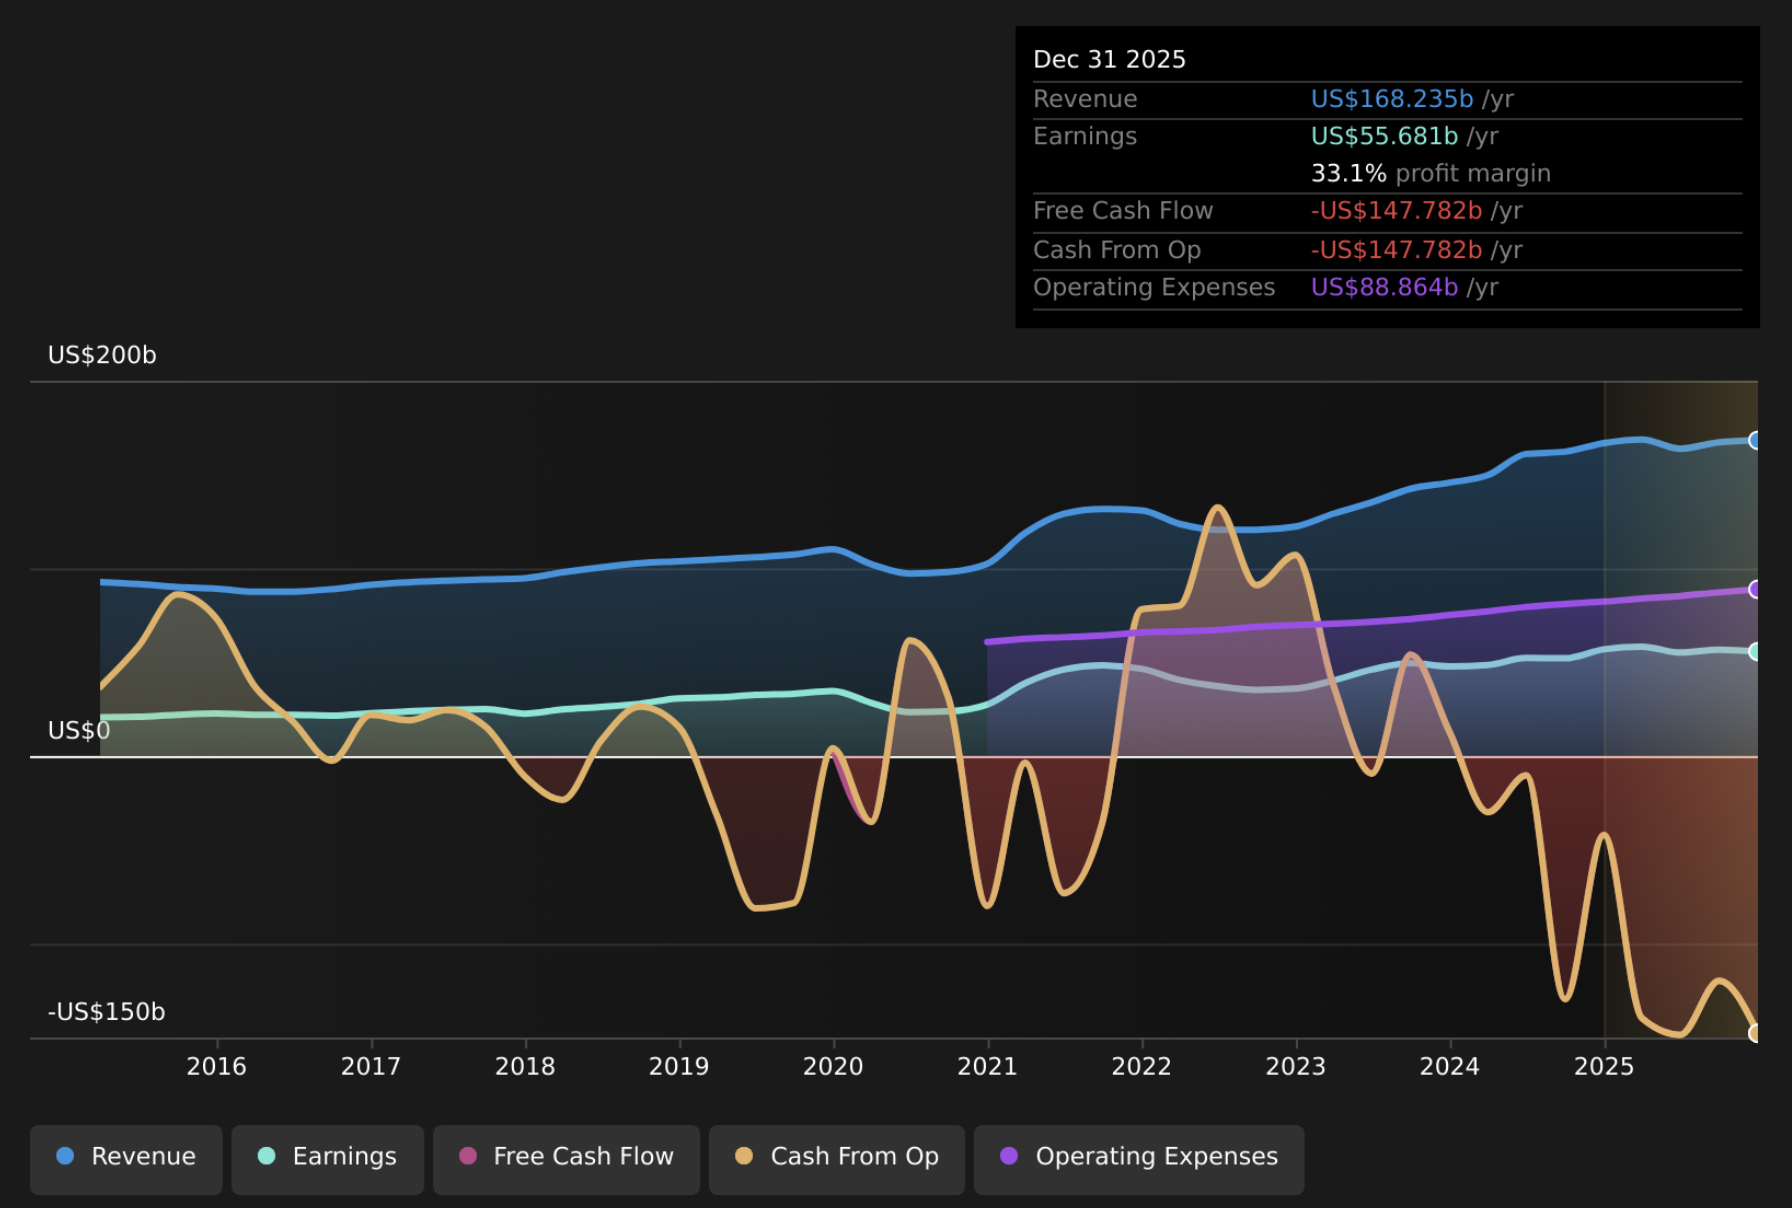Toggle the Revenue series in the legend
Viewport: 1792px width, 1208px height.
pyautogui.click(x=127, y=1157)
